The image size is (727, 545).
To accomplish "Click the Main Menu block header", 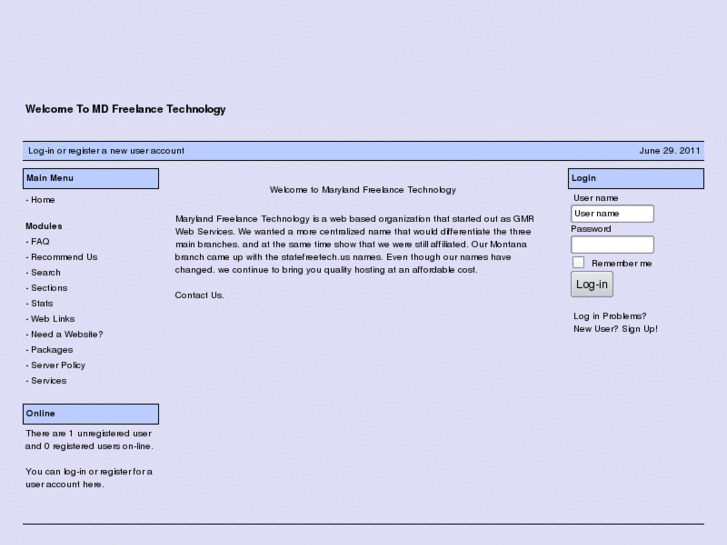I will tap(91, 179).
